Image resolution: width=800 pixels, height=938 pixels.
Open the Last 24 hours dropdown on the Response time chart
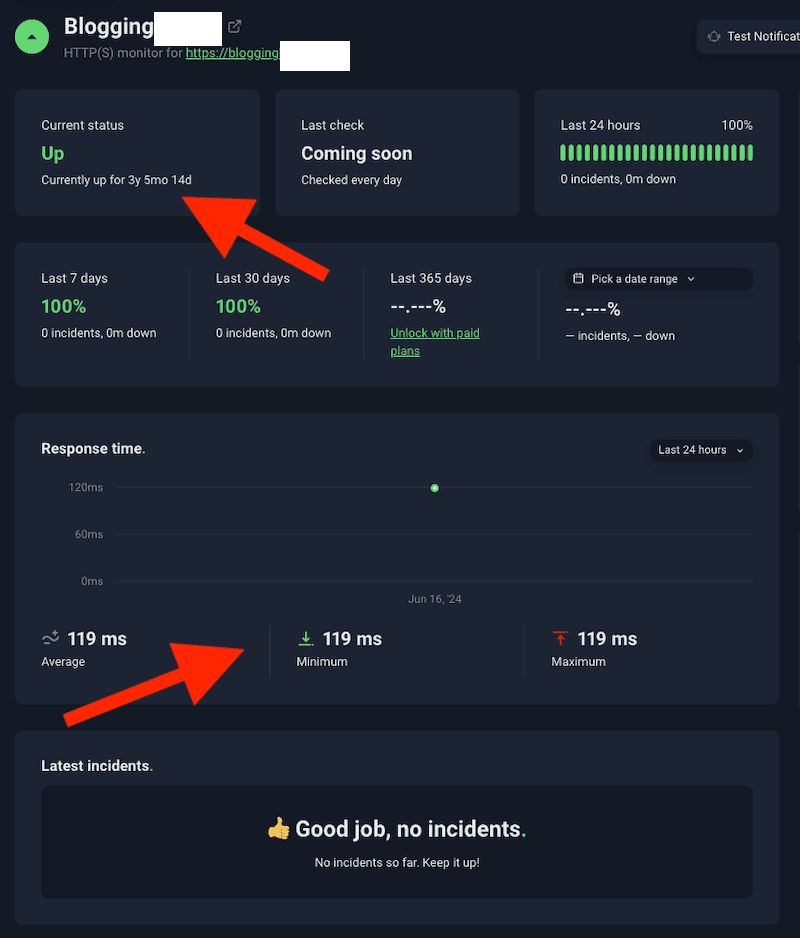click(700, 450)
